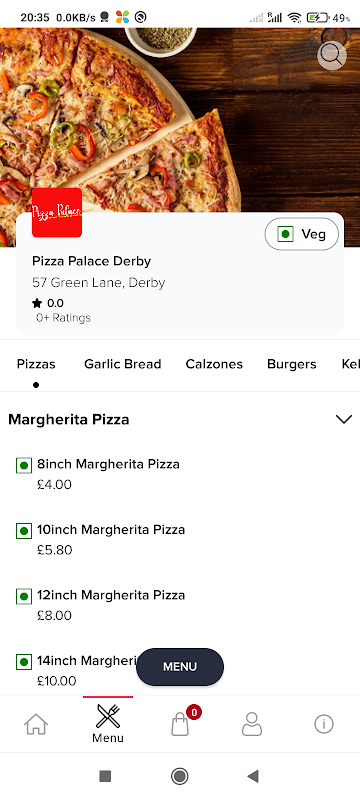This screenshot has height=800, width=360.
Task: Switch to the Calzones category tab
Action: point(214,364)
